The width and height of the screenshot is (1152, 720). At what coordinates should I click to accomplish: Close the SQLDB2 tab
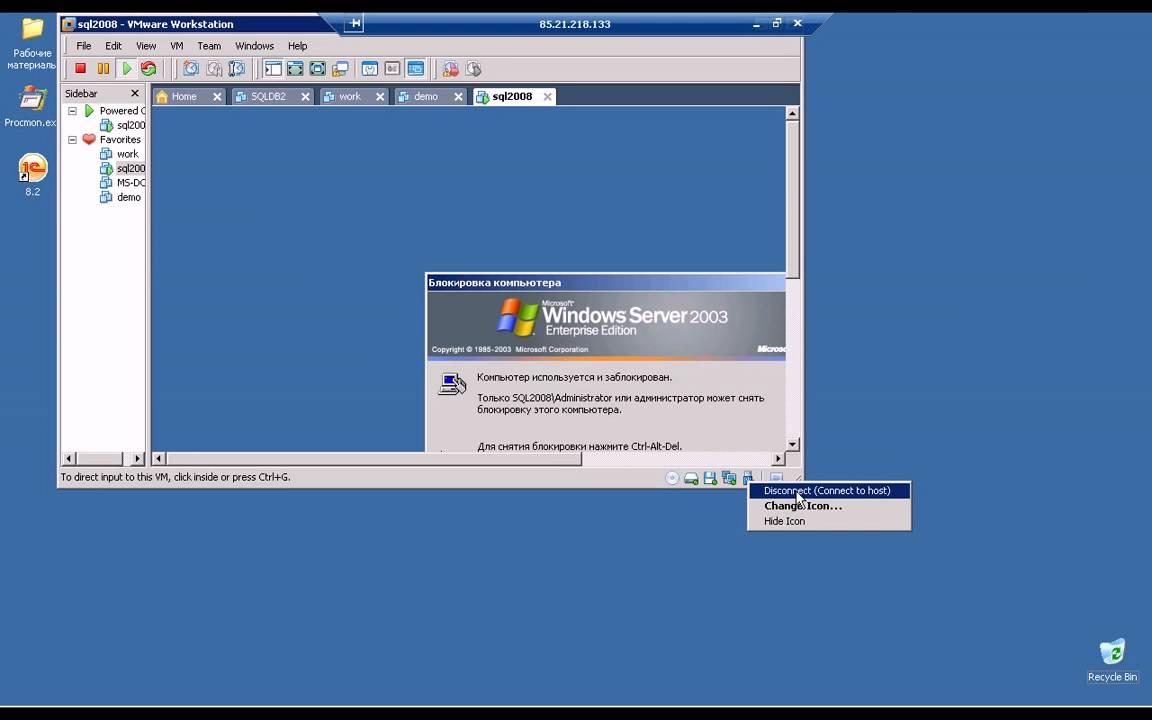tap(305, 96)
